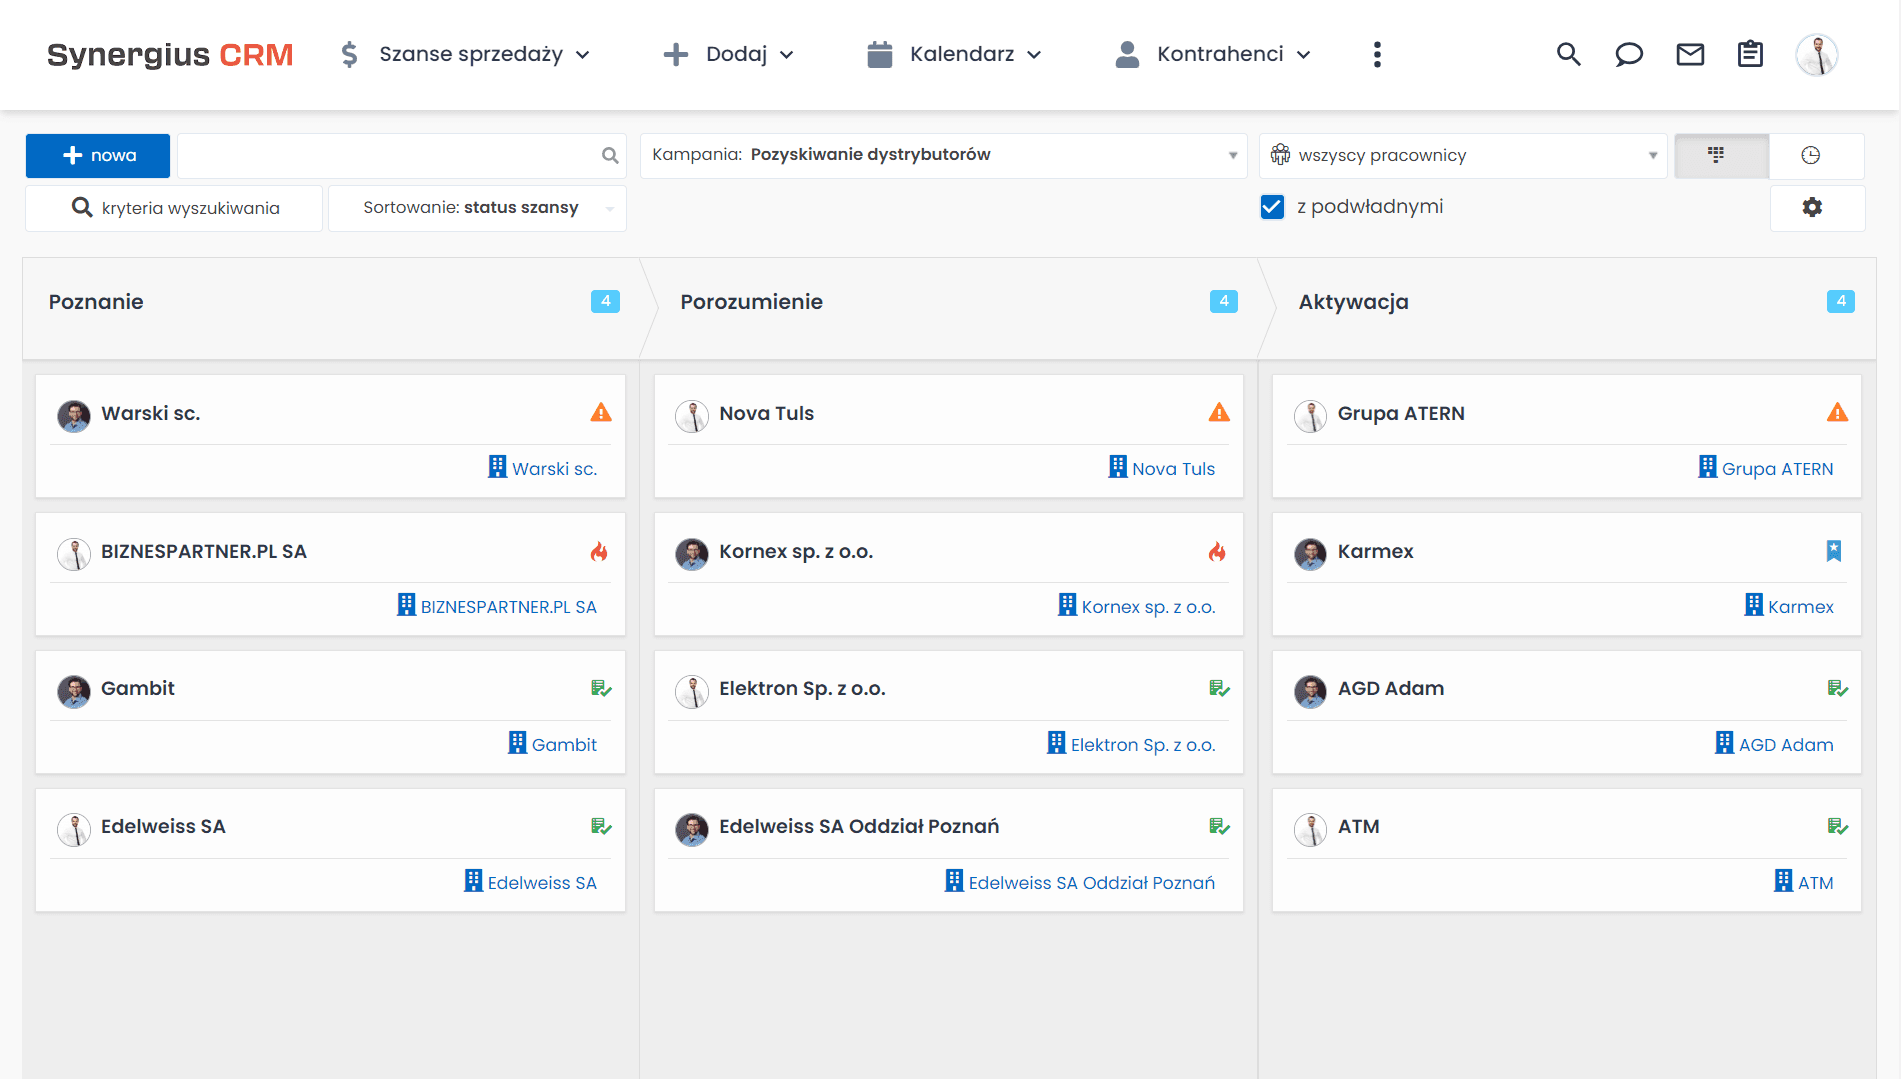Open the Sortowanie status szansy dropdown
This screenshot has width=1901, height=1079.
point(477,208)
